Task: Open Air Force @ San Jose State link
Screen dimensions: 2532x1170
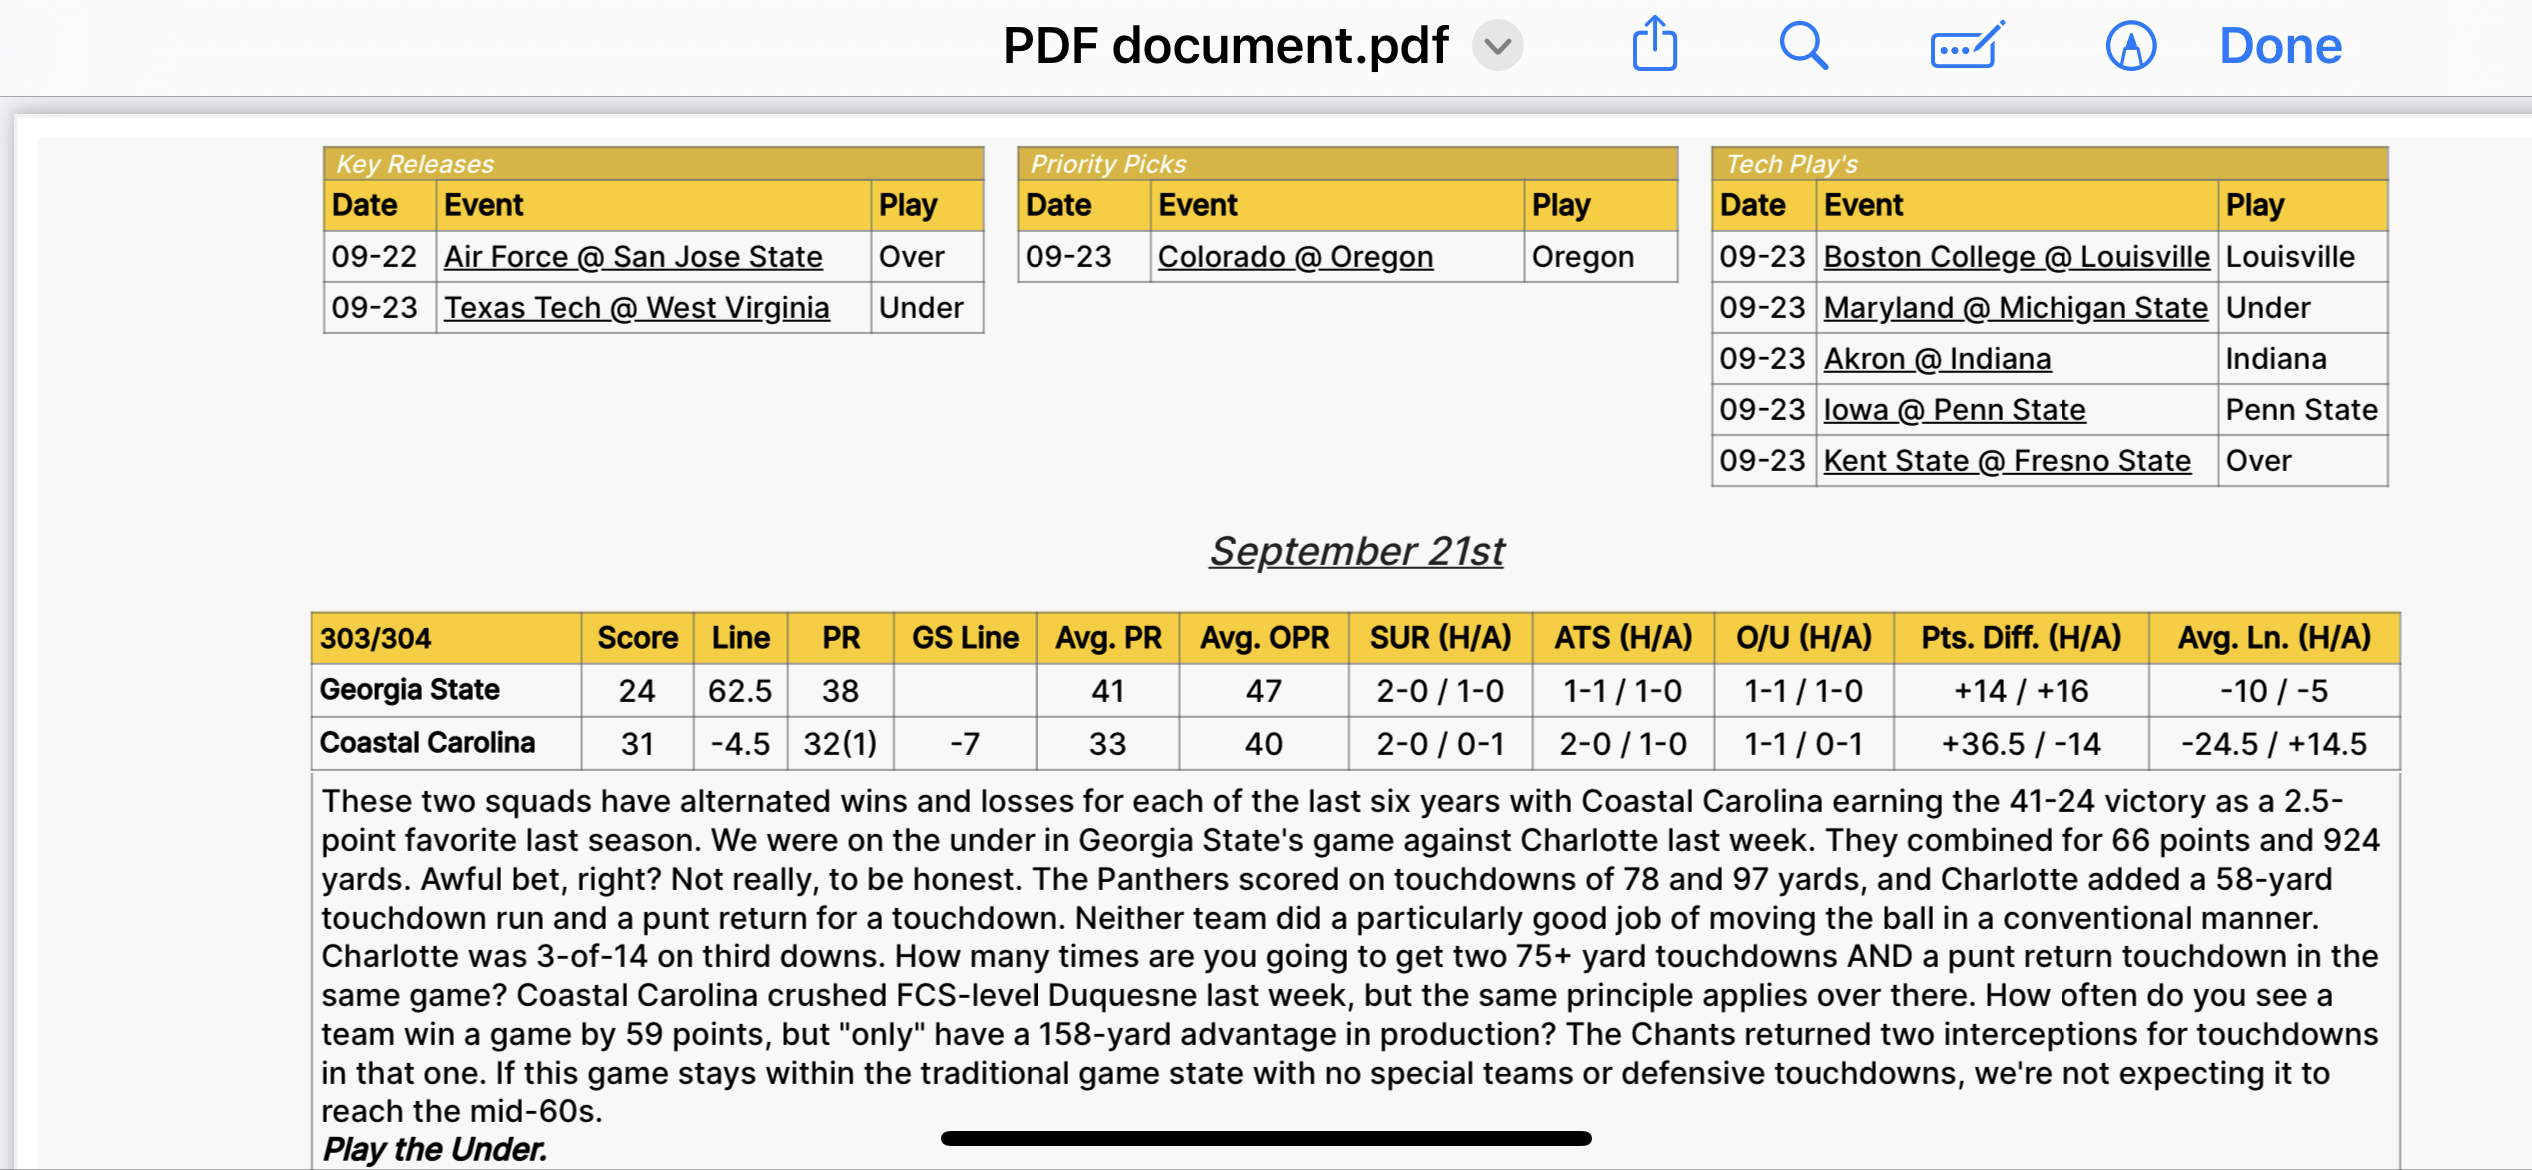Action: click(x=633, y=257)
